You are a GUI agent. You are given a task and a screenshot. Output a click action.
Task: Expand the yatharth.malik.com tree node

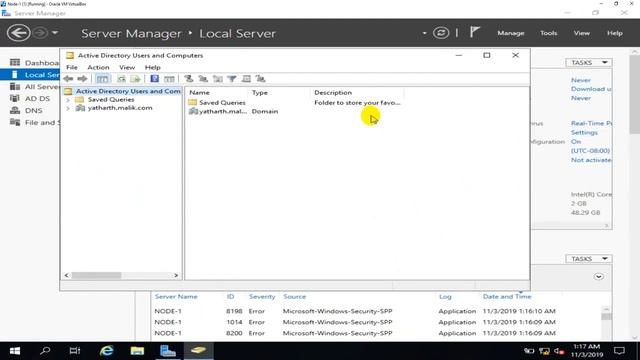tap(68, 108)
